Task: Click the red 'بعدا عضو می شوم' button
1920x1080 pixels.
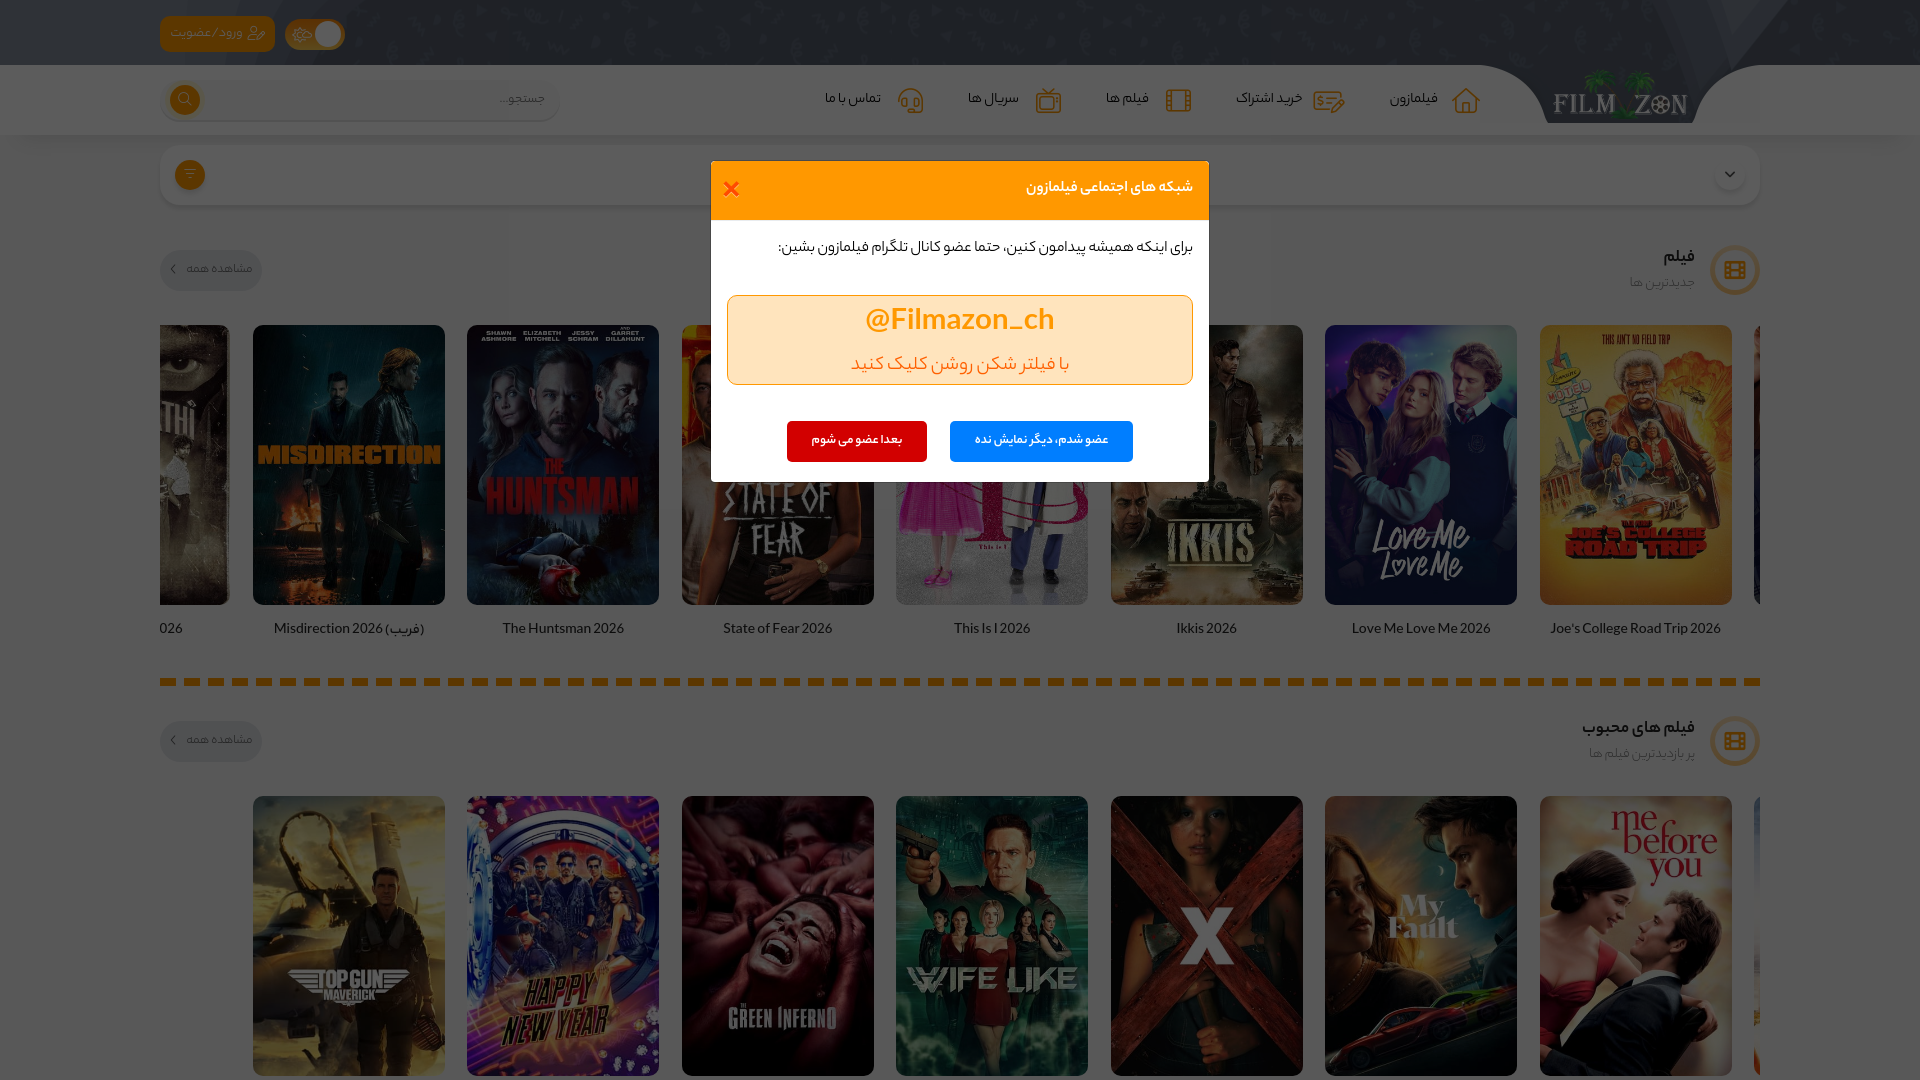Action: [857, 441]
